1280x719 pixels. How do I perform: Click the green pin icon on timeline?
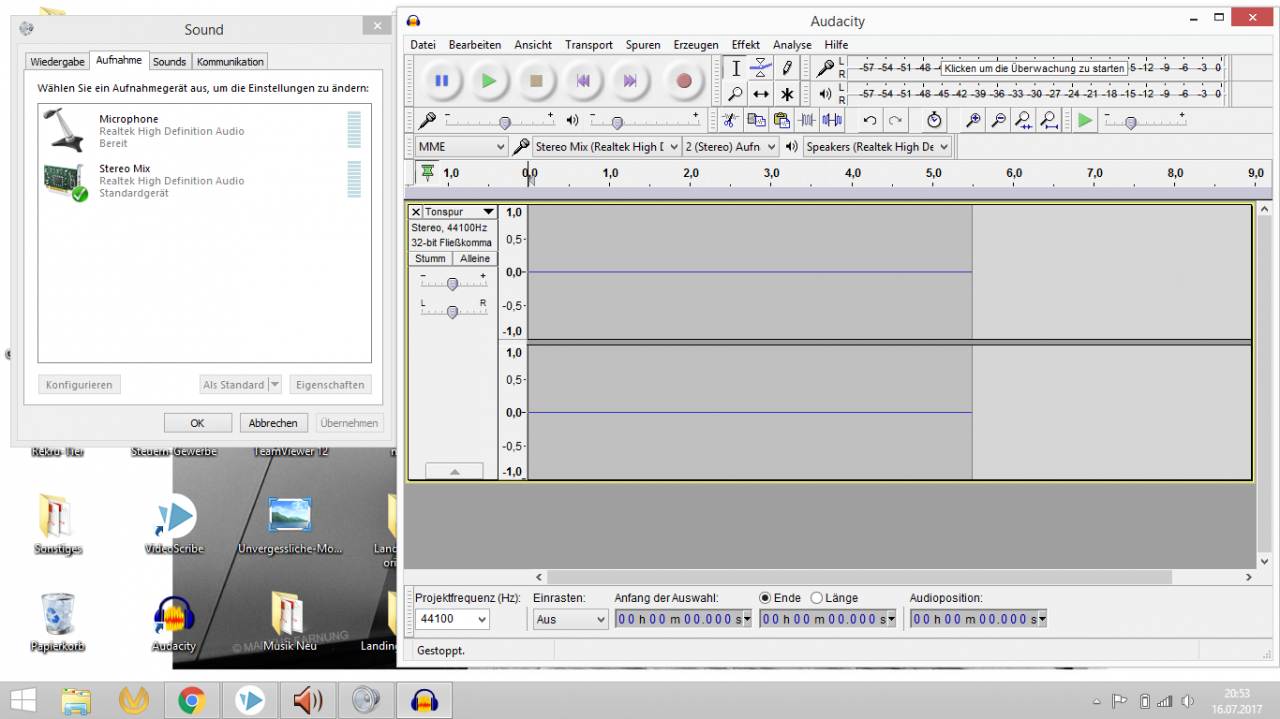click(428, 173)
